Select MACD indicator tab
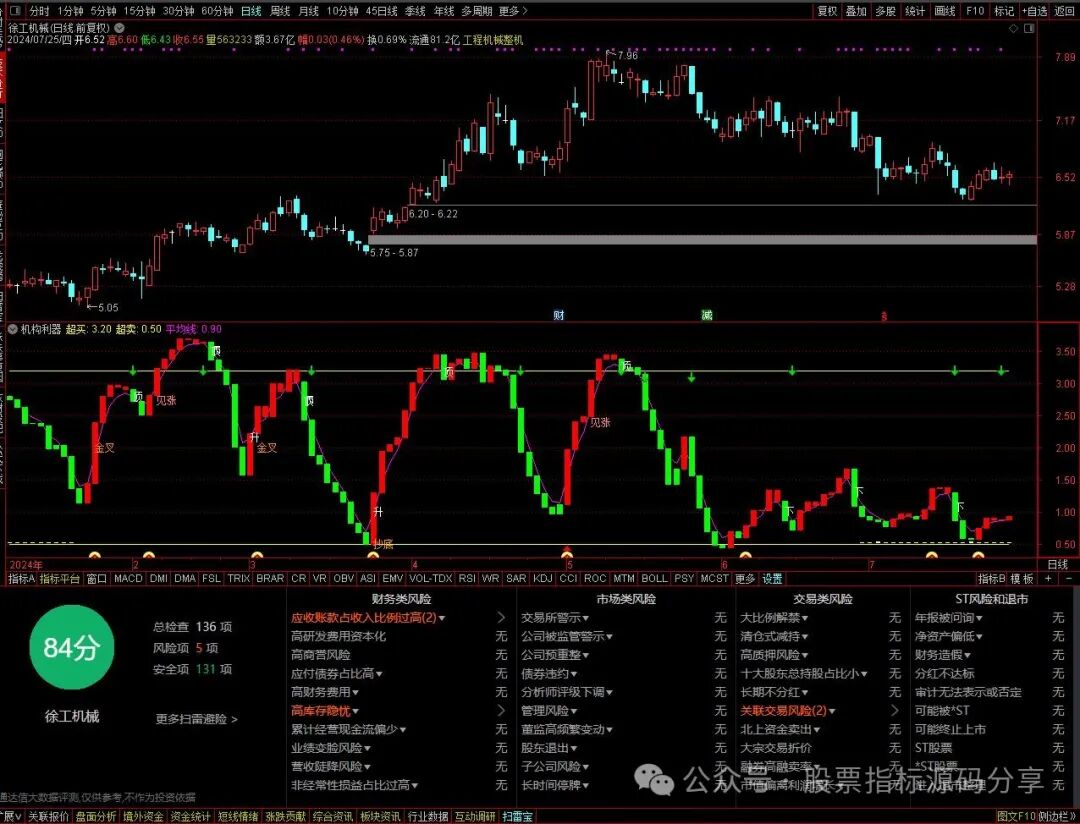 (x=128, y=579)
